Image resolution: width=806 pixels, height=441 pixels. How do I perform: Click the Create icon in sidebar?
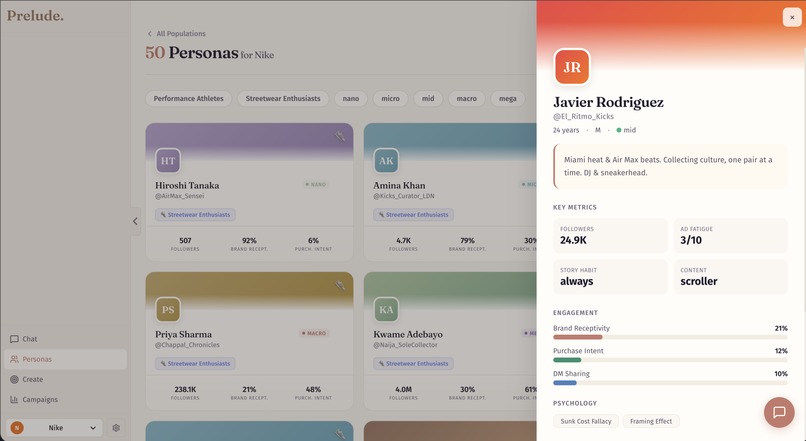click(x=14, y=379)
